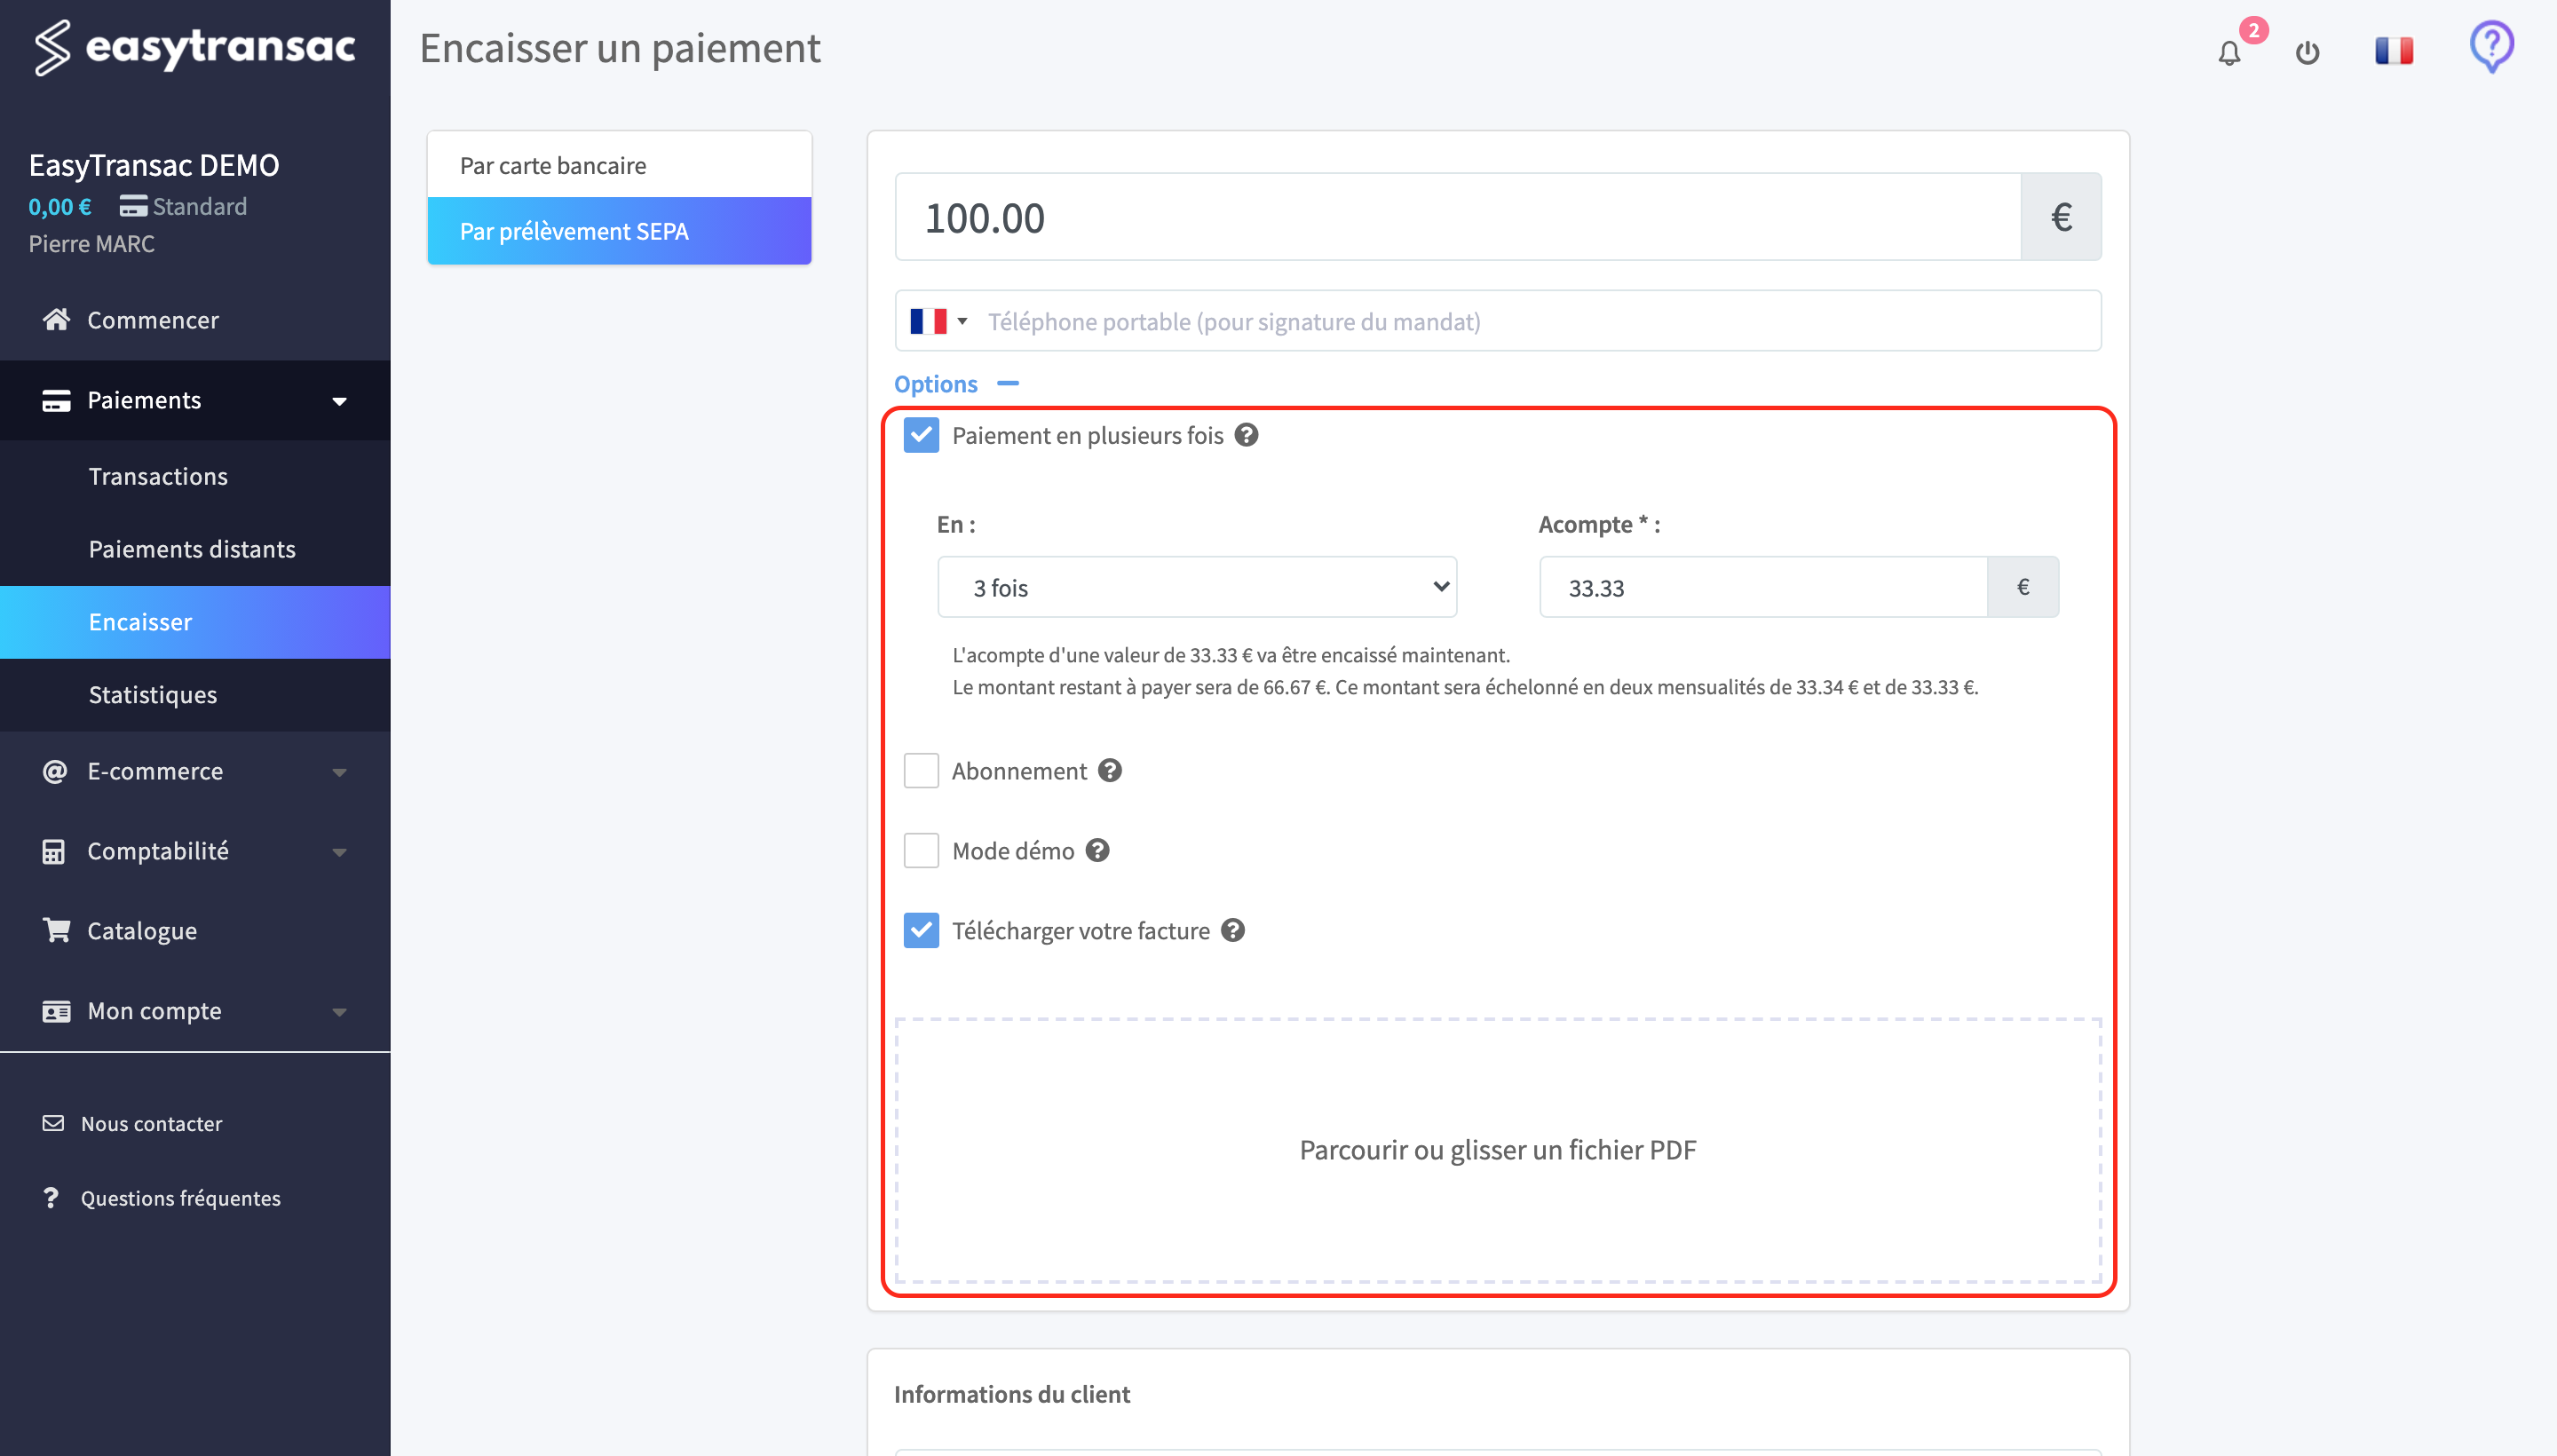Viewport: 2557px width, 1456px height.
Task: Click the Questions fréquentes question mark icon
Action: pyautogui.click(x=51, y=1197)
